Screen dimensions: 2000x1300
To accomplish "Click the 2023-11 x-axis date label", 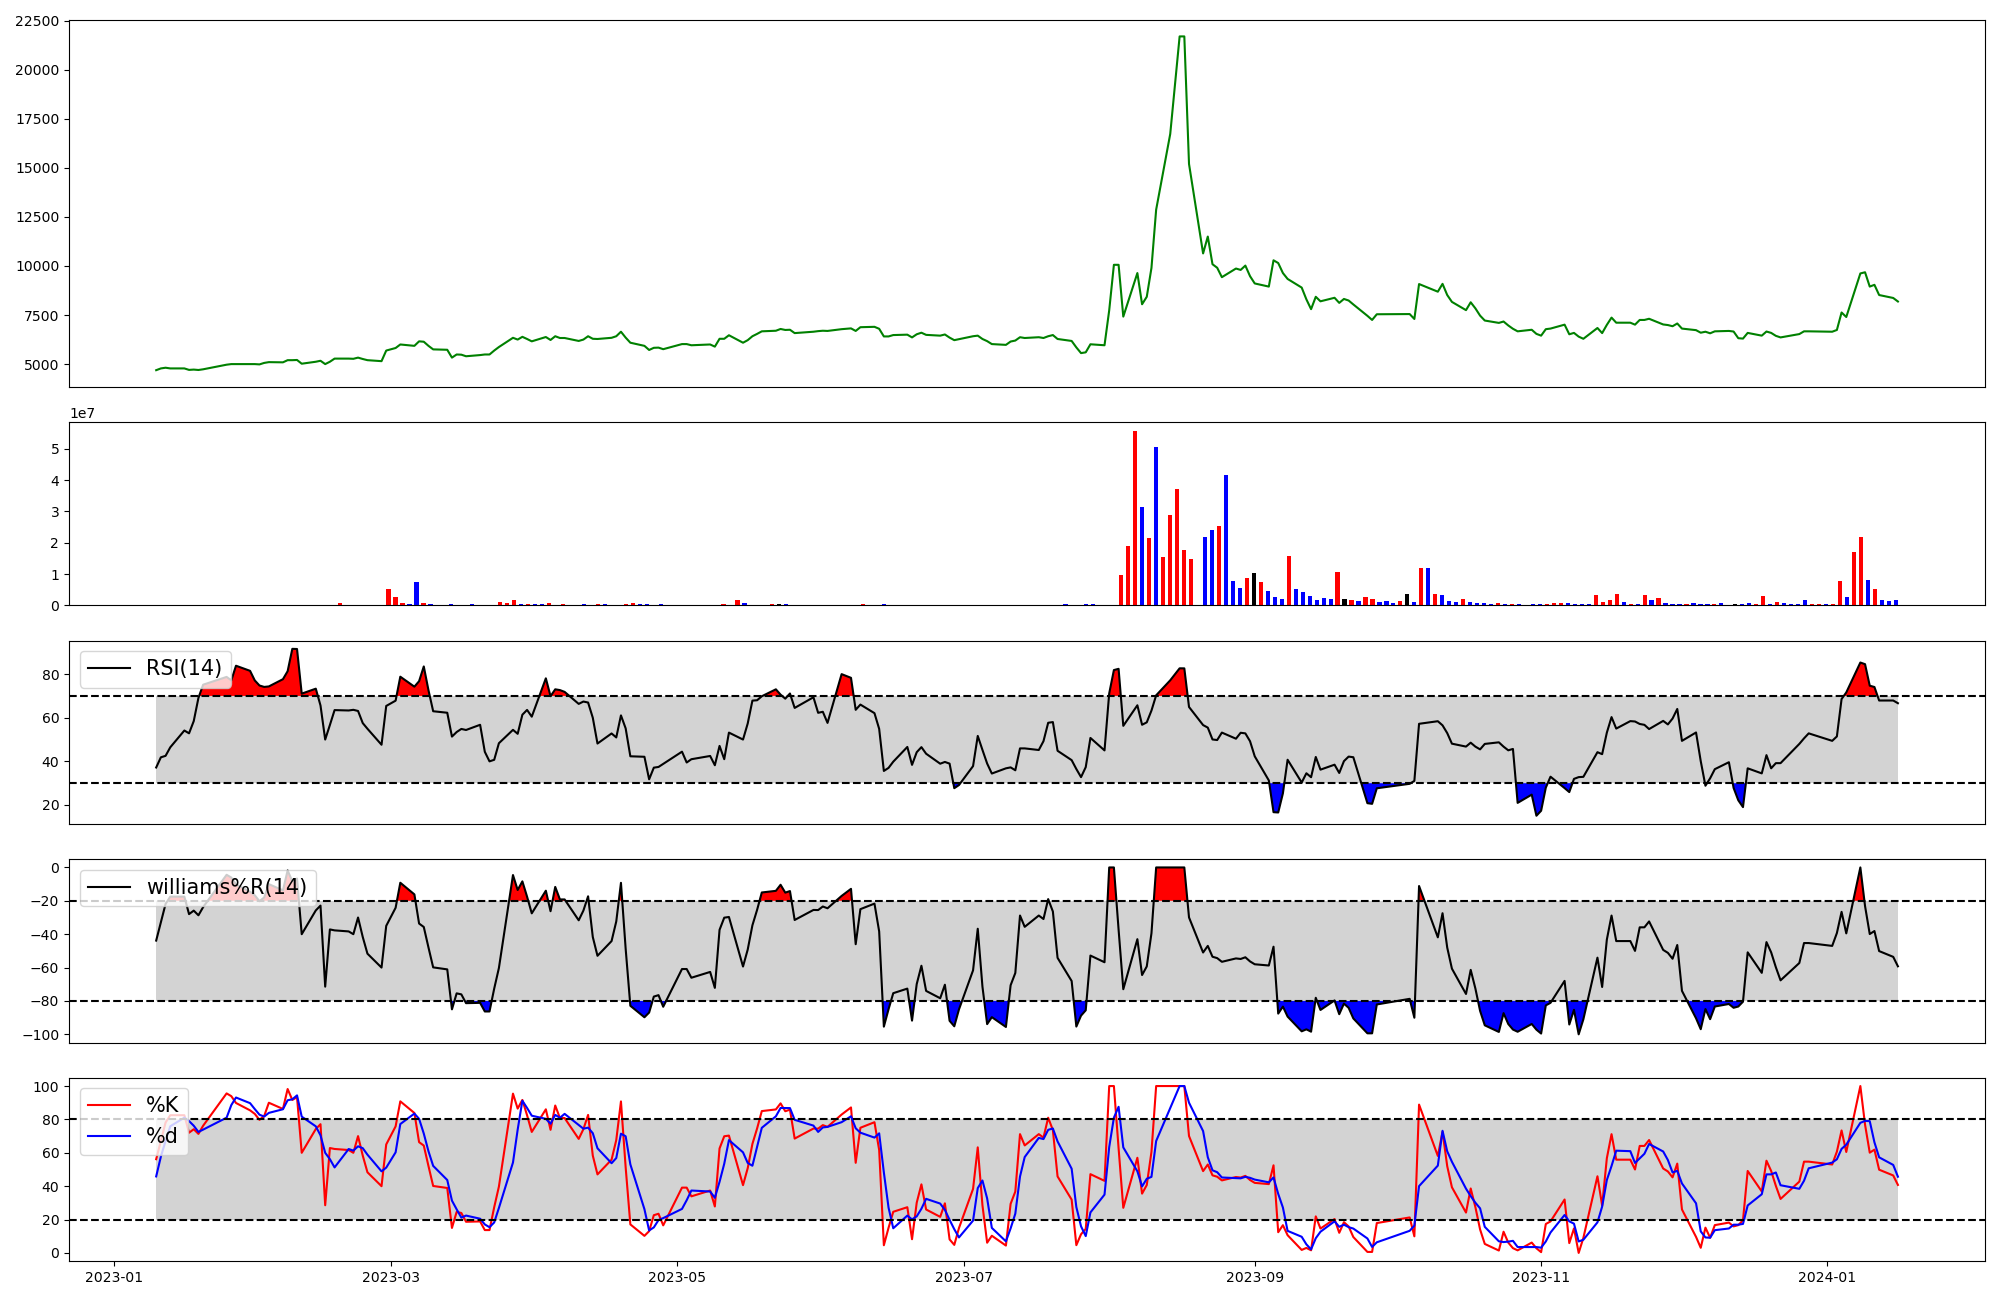I will (x=1541, y=1277).
